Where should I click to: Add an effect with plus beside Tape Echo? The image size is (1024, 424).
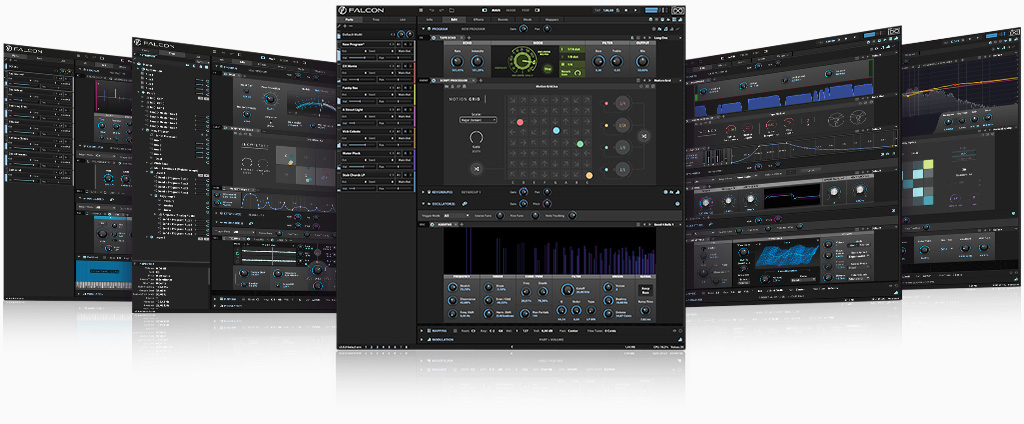(x=469, y=38)
